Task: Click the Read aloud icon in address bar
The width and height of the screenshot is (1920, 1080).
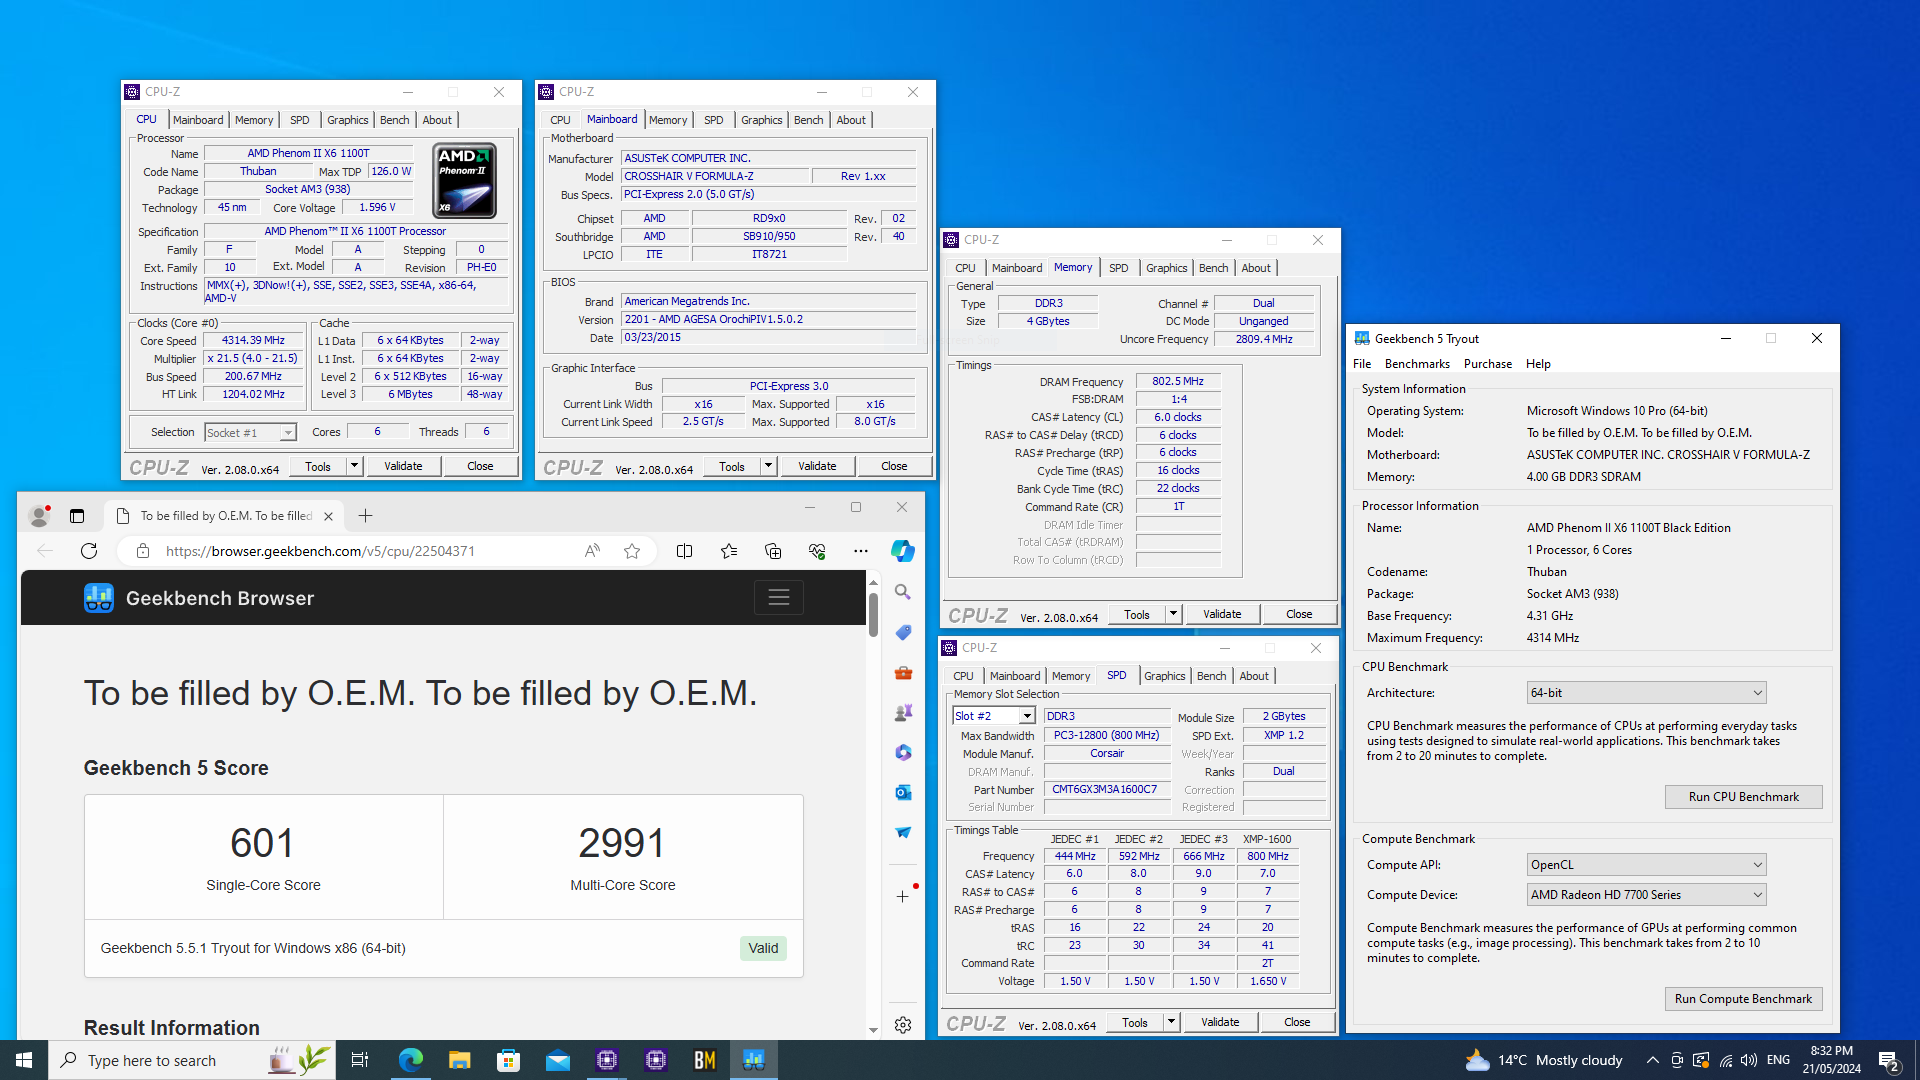Action: coord(593,551)
